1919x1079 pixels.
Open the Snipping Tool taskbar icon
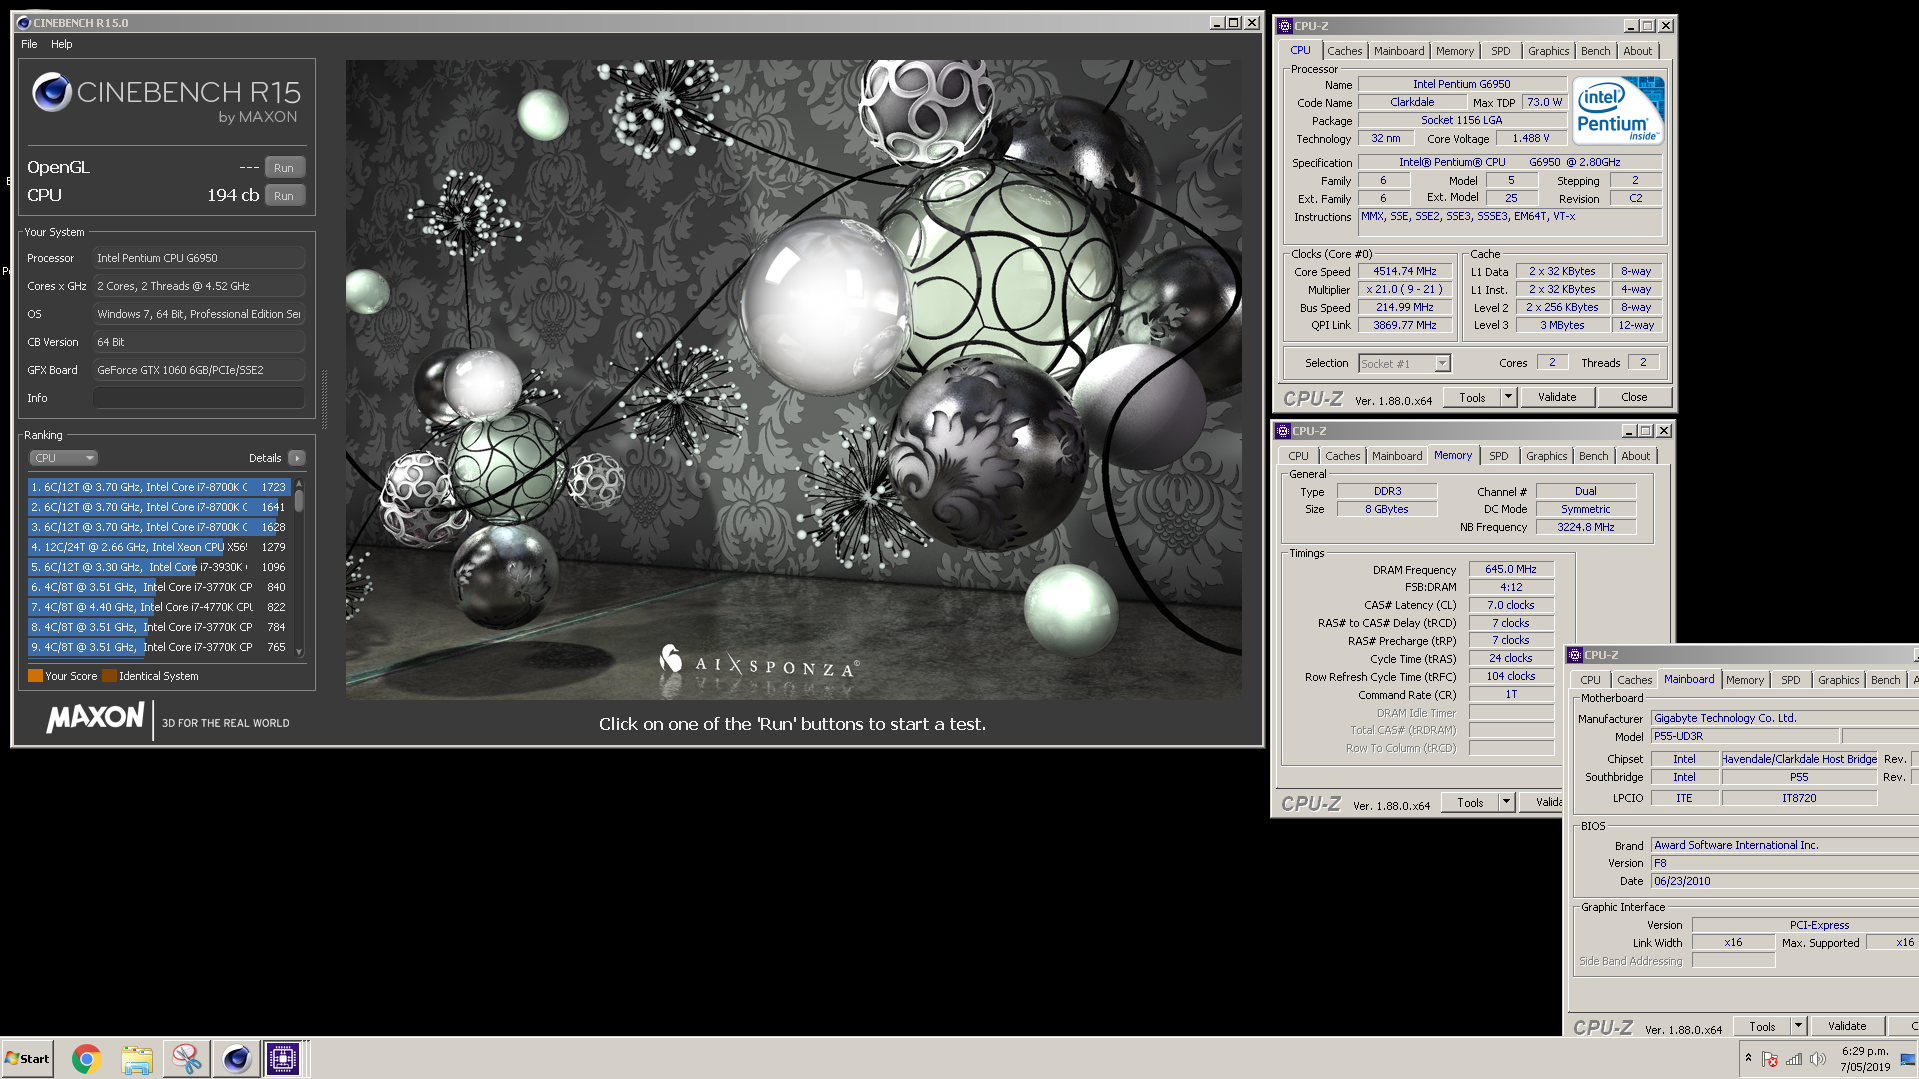pyautogui.click(x=186, y=1058)
